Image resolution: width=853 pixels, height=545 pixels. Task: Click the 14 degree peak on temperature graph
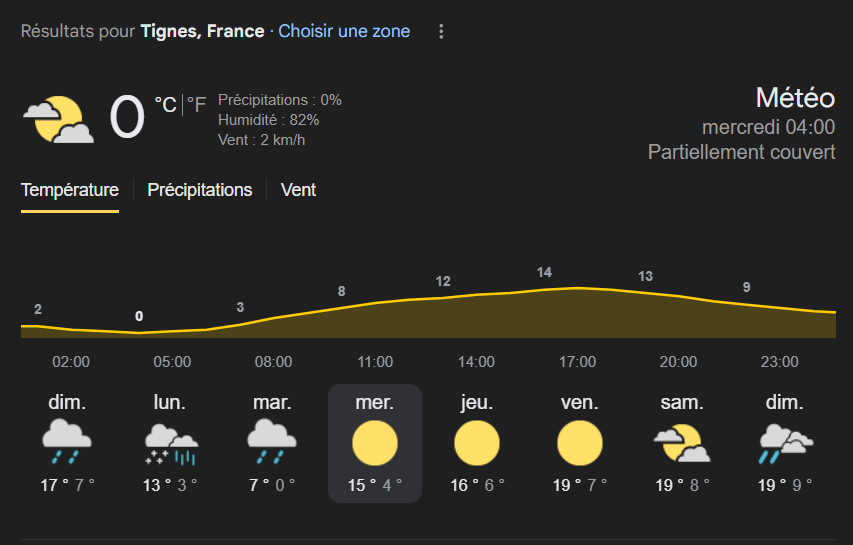[x=544, y=272]
